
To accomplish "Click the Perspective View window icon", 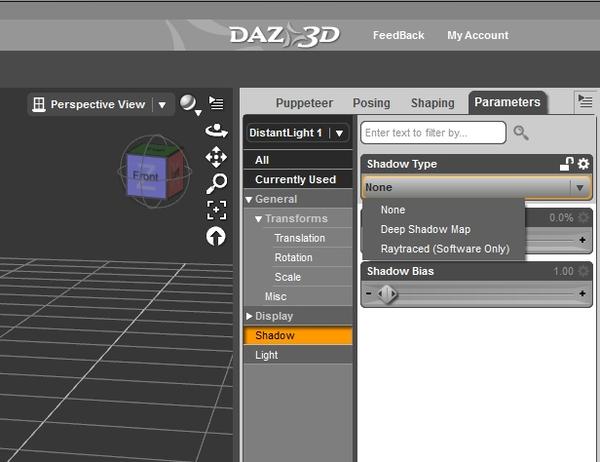I will (x=39, y=104).
